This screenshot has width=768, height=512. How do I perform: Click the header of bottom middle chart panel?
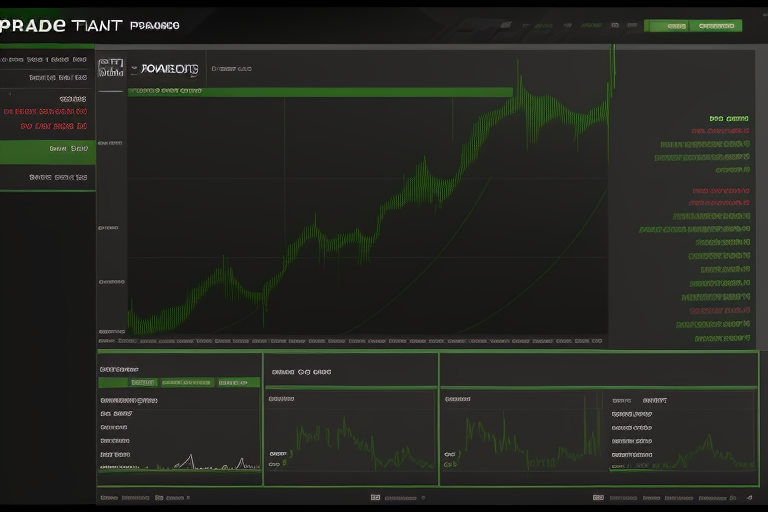350,371
